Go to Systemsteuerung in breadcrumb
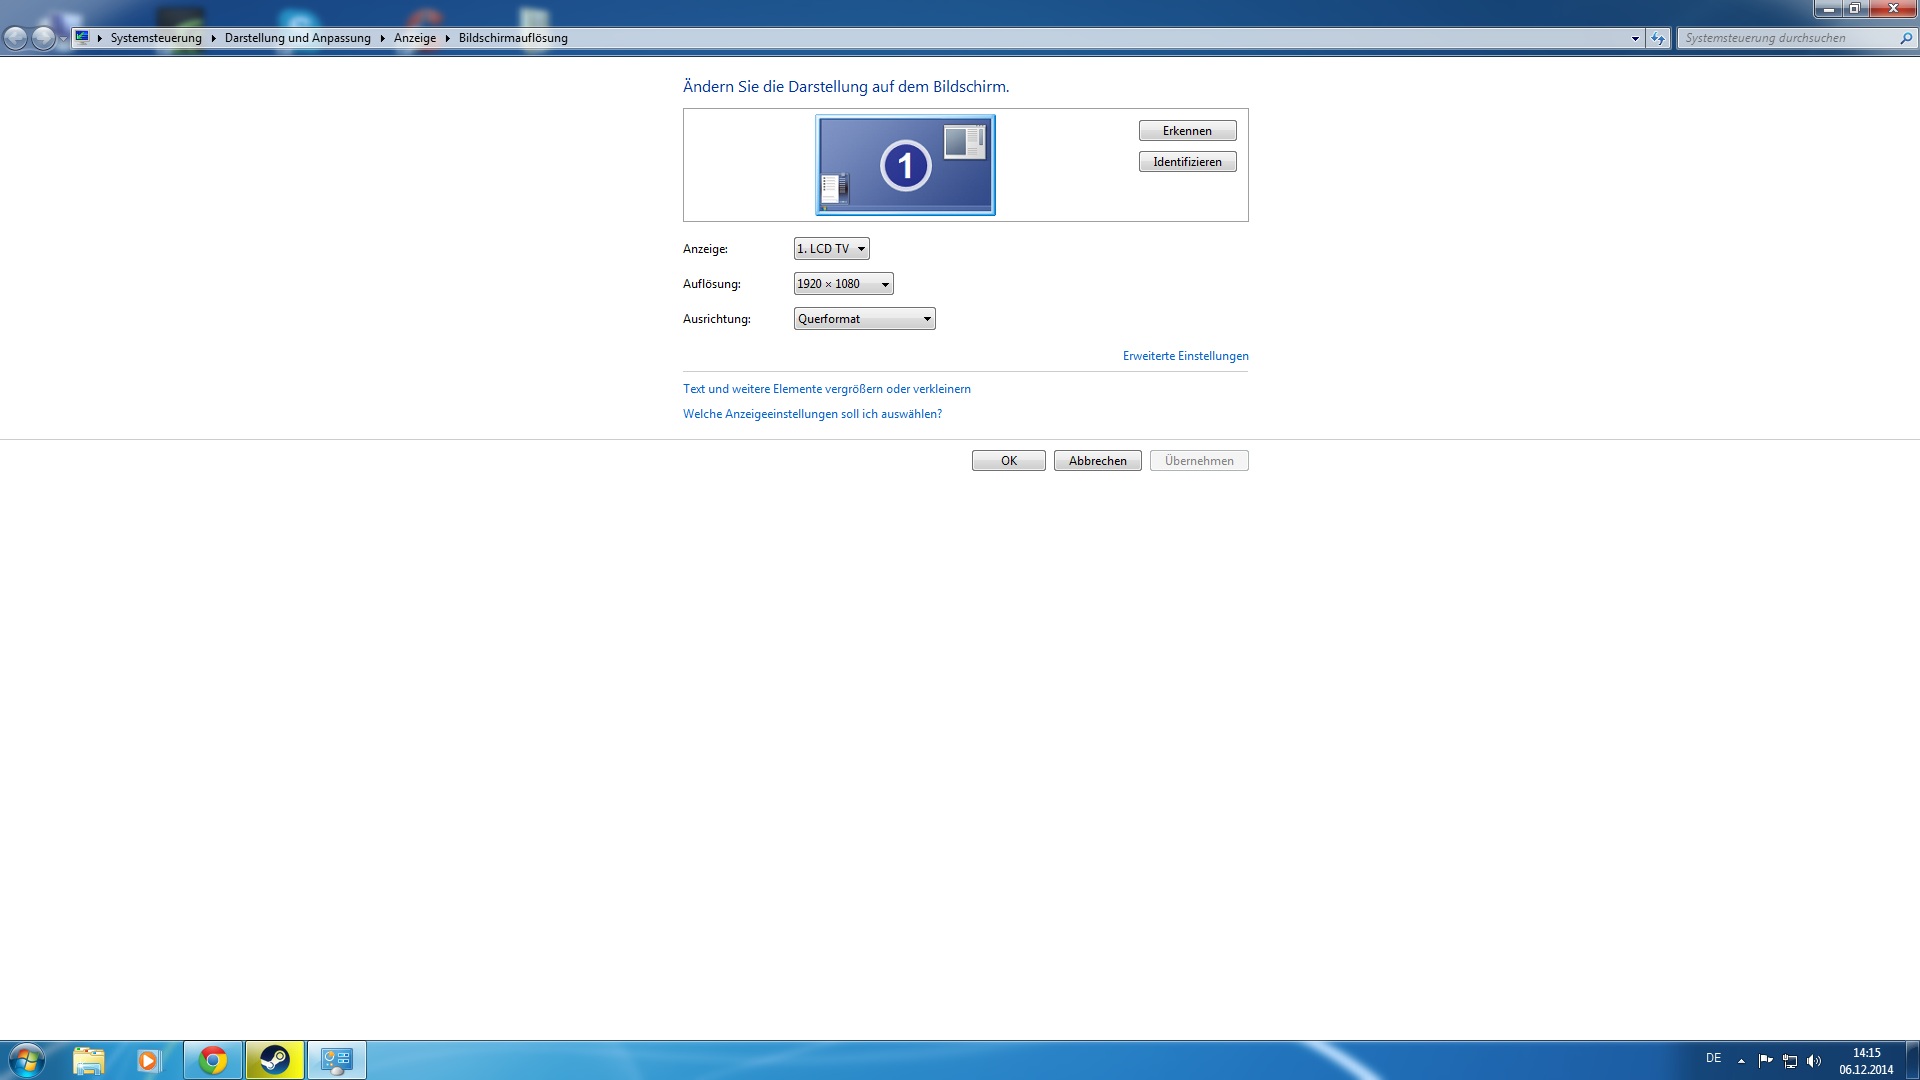Screen dimensions: 1920x1080 point(156,38)
